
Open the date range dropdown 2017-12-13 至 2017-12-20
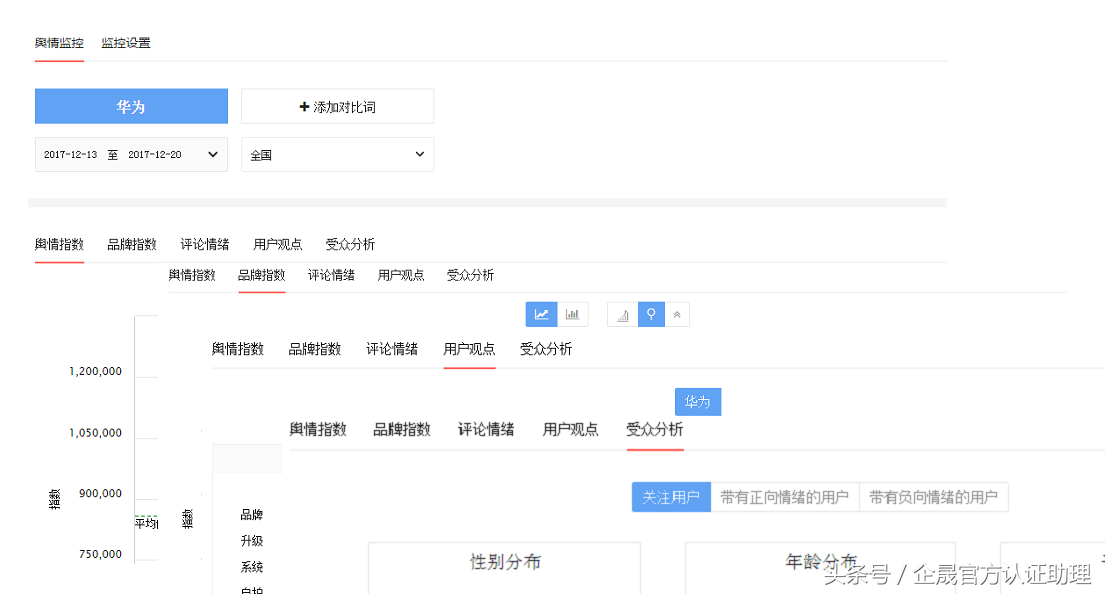(x=131, y=155)
